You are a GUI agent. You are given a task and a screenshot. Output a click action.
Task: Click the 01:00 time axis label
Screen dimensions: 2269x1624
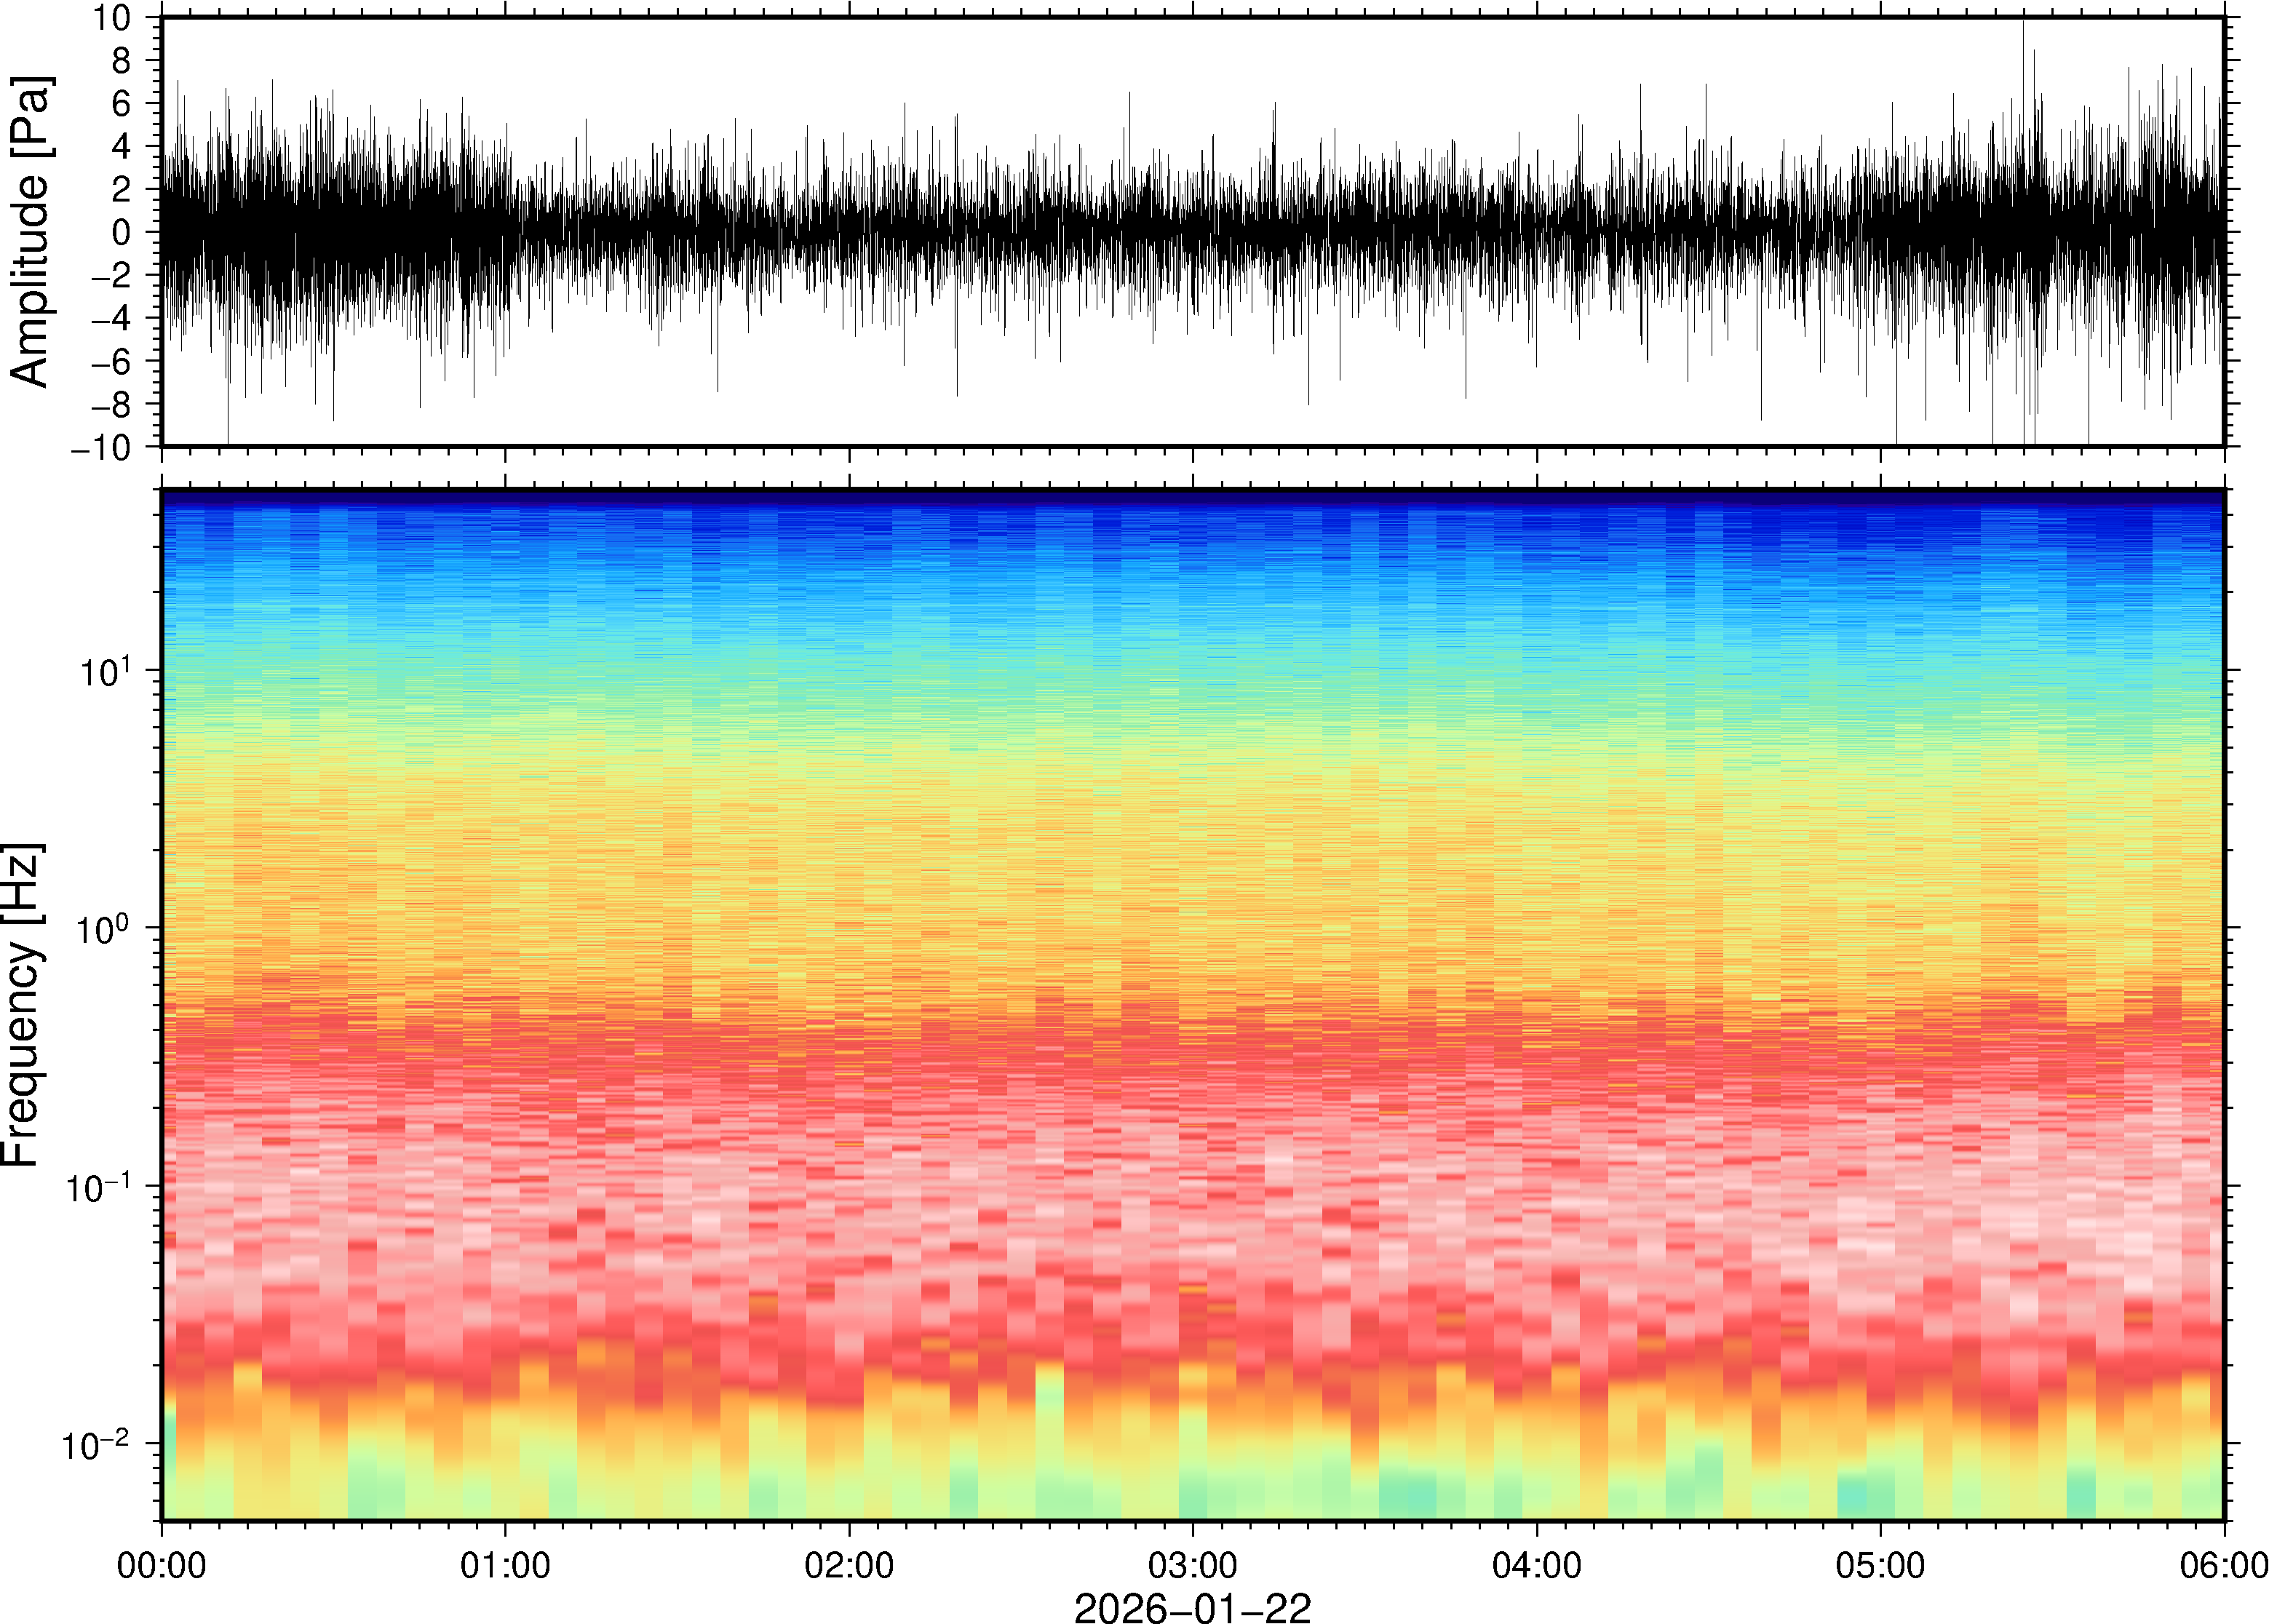pyautogui.click(x=505, y=1564)
